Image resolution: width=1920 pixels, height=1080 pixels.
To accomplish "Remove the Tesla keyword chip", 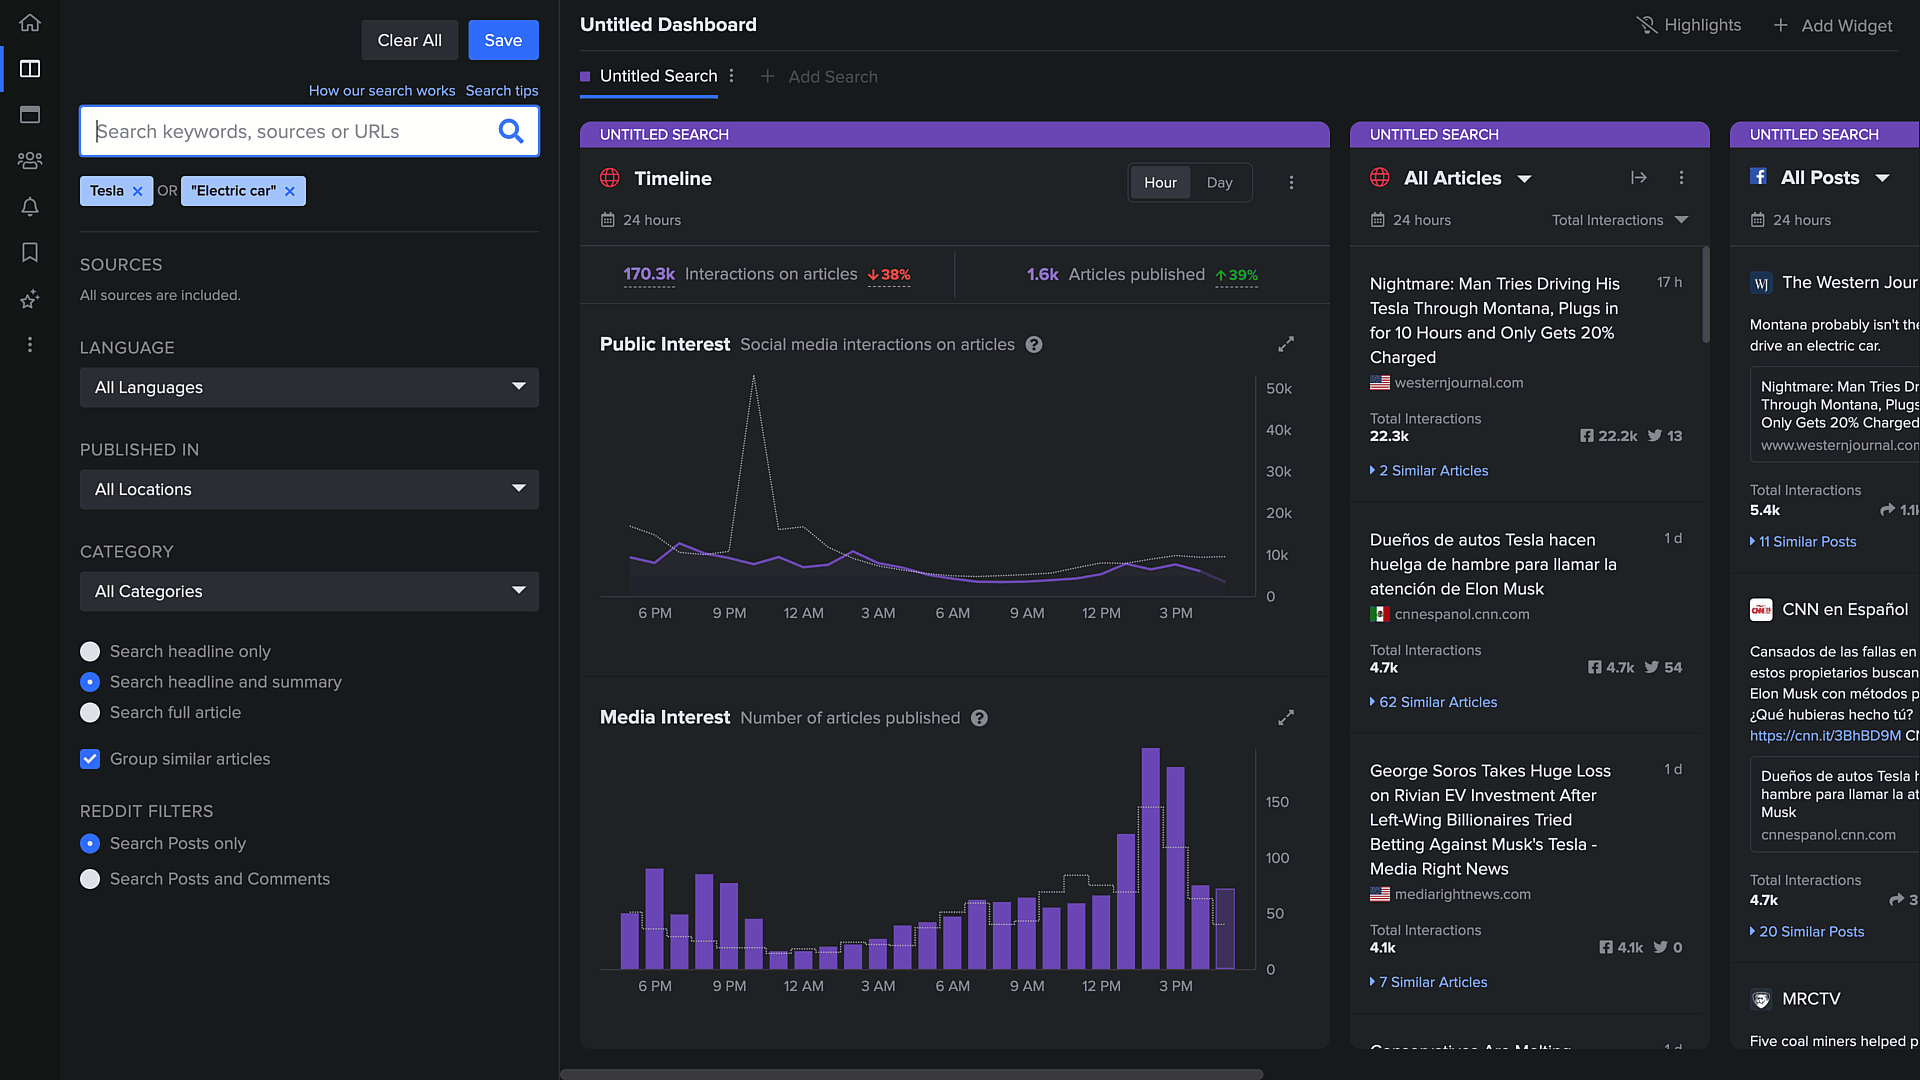I will 138,191.
